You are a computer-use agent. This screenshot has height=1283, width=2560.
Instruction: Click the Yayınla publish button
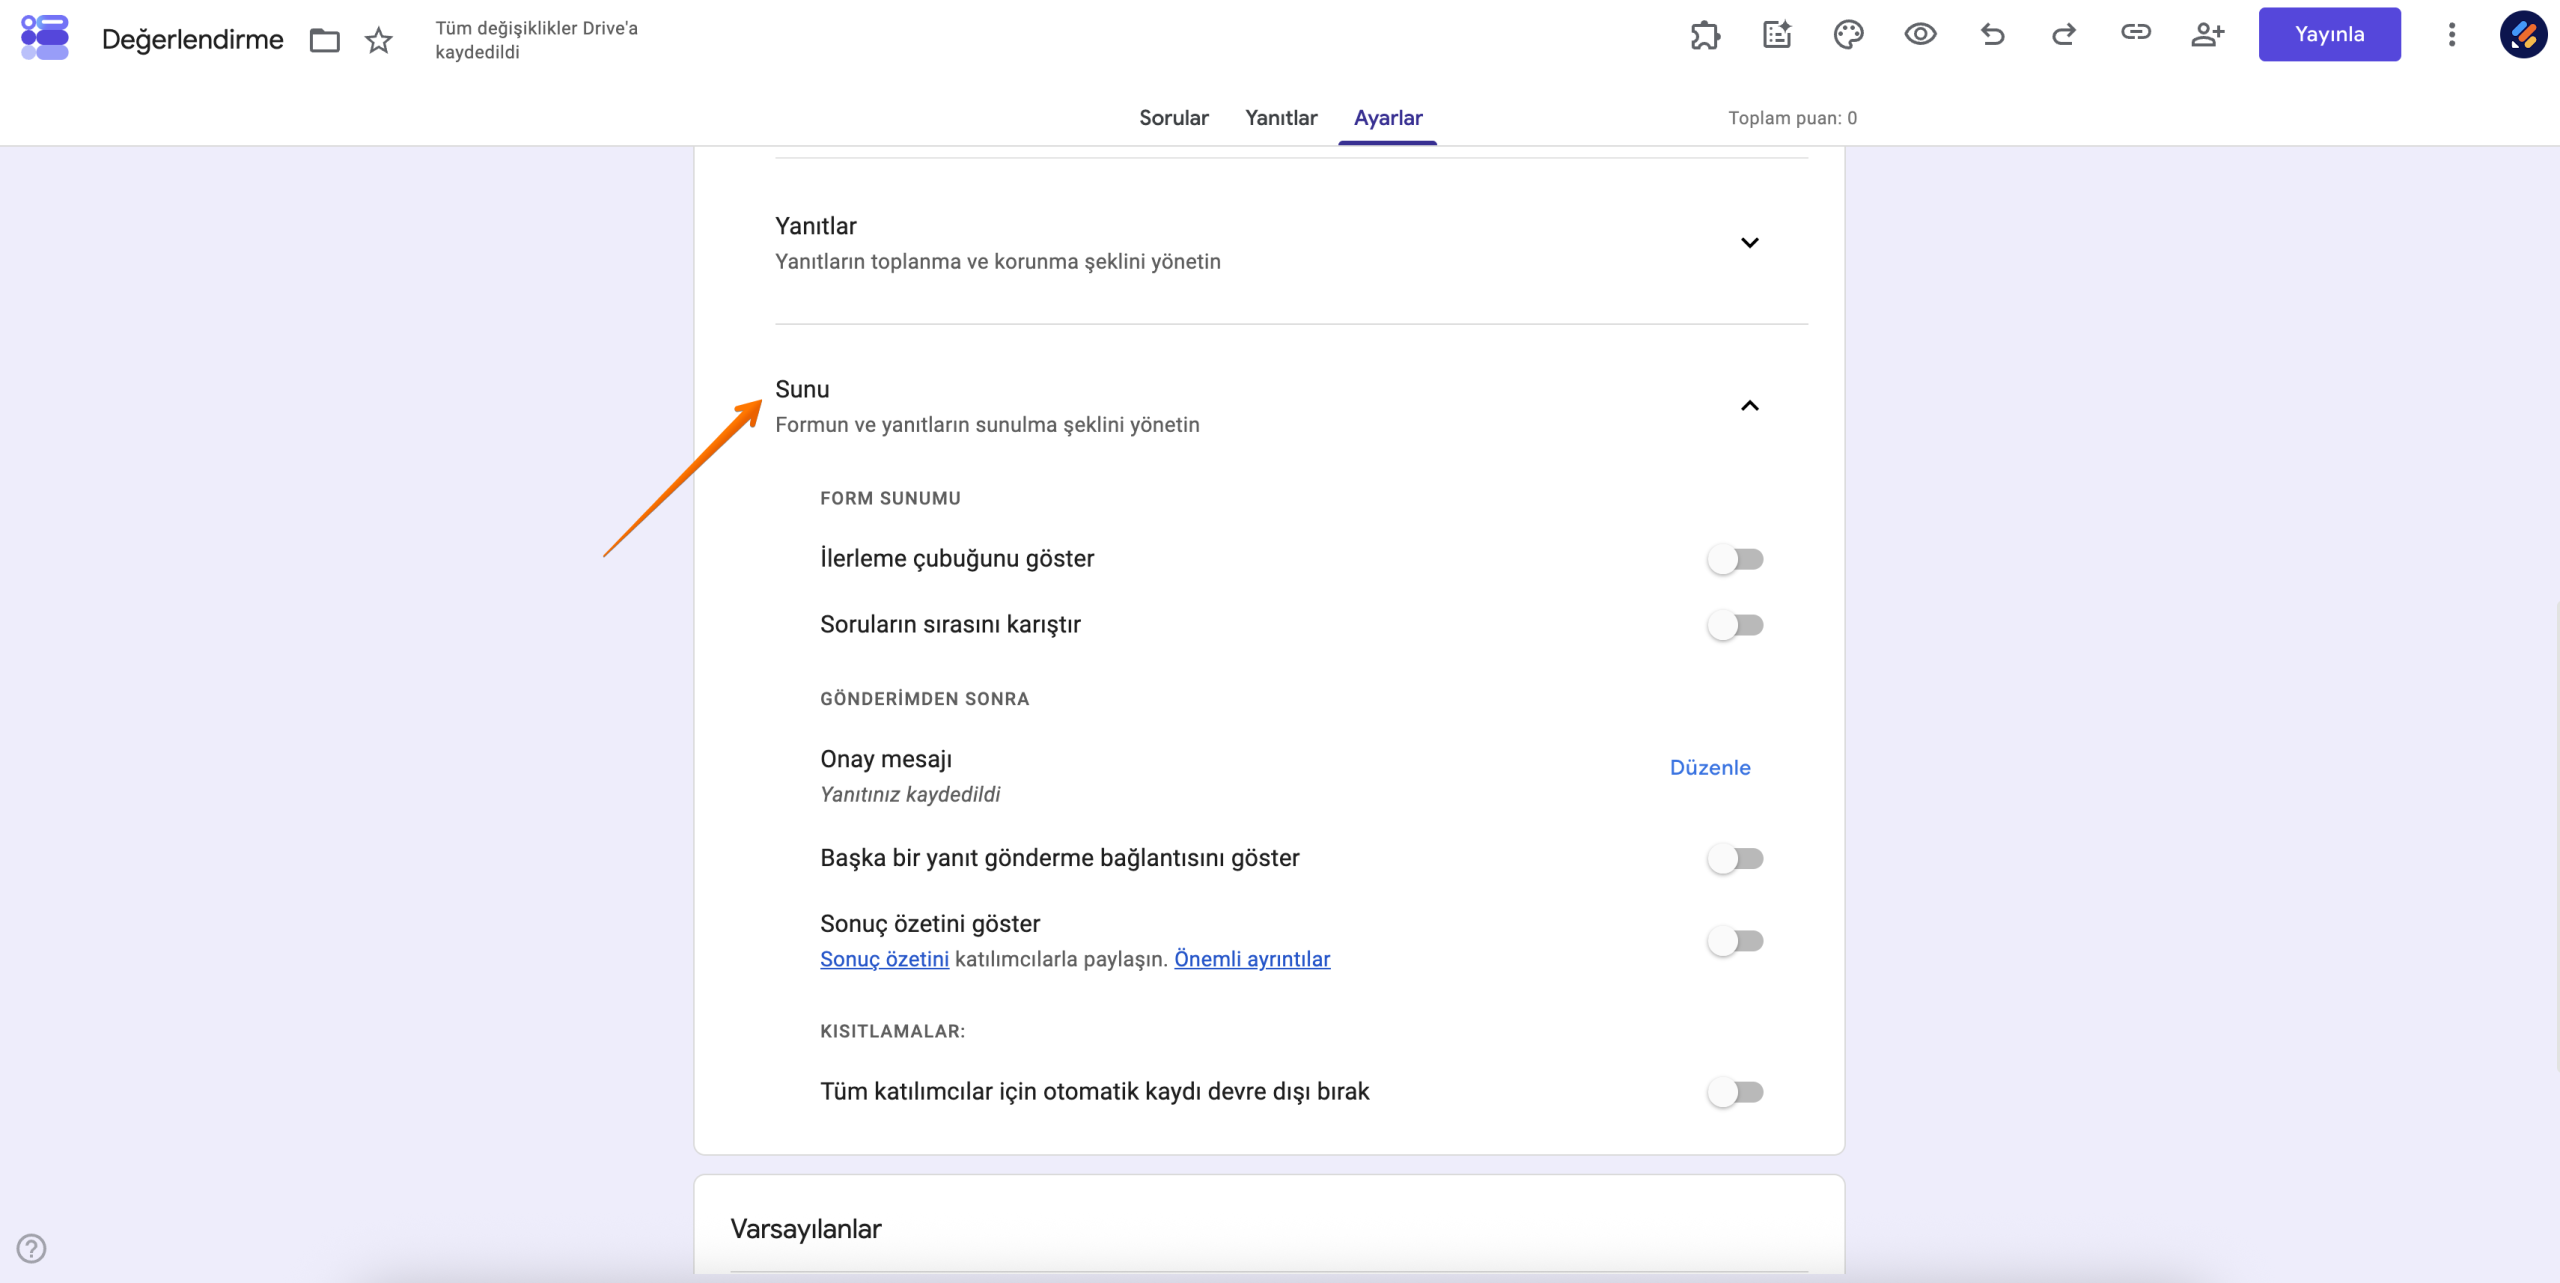2329,34
